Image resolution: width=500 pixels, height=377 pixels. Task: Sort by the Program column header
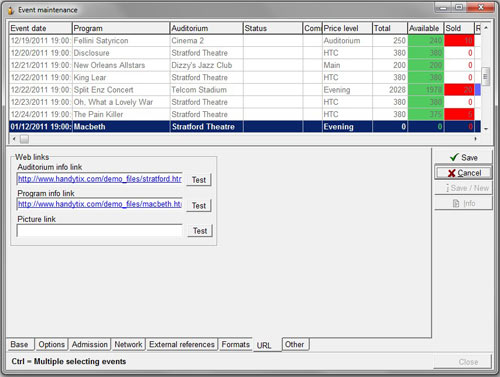click(121, 28)
